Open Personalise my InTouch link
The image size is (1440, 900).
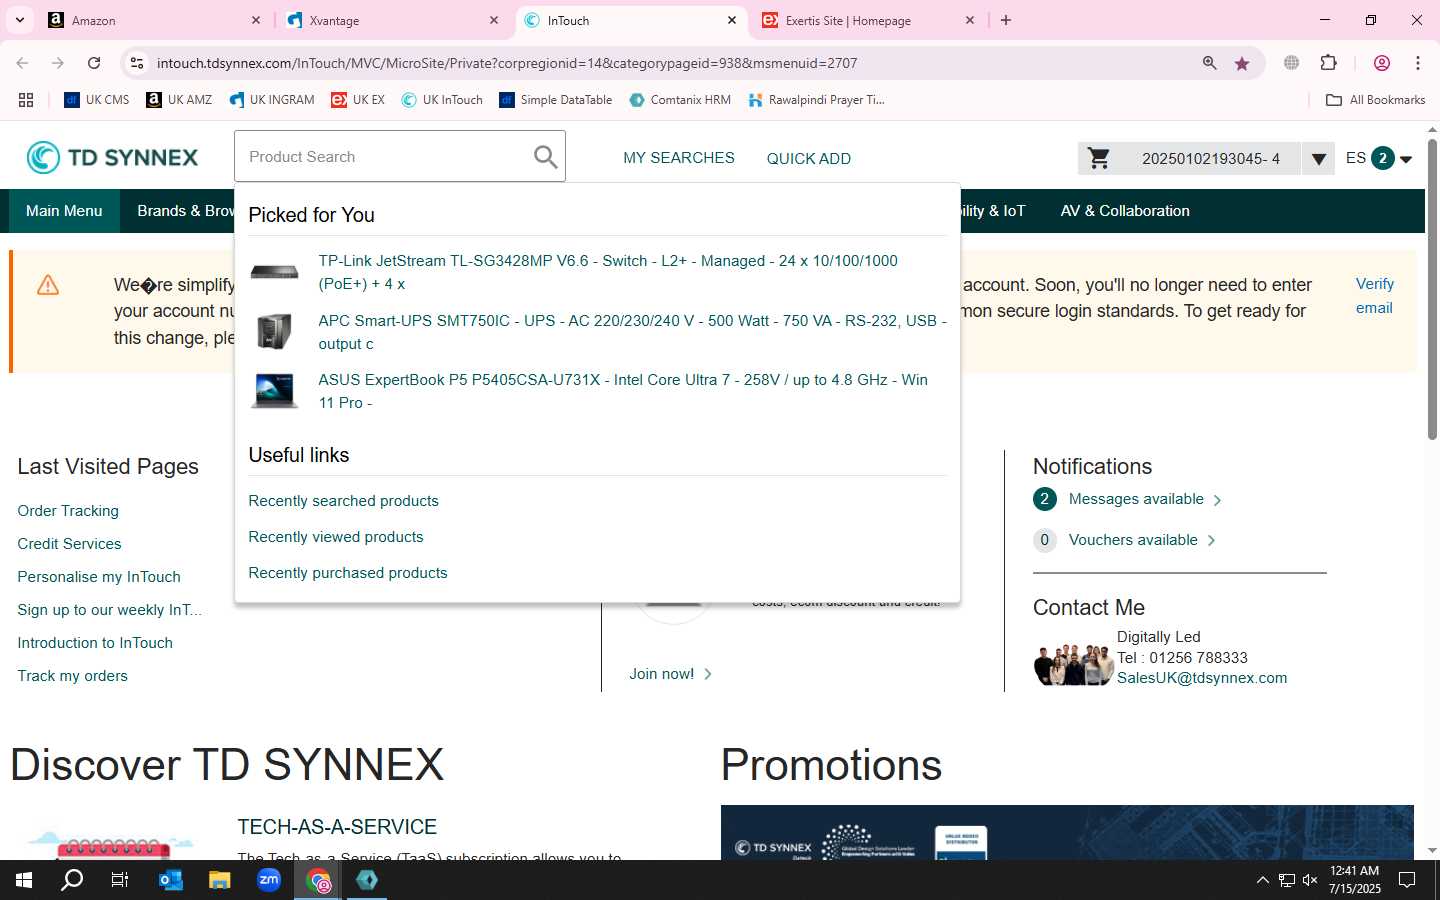click(x=99, y=577)
